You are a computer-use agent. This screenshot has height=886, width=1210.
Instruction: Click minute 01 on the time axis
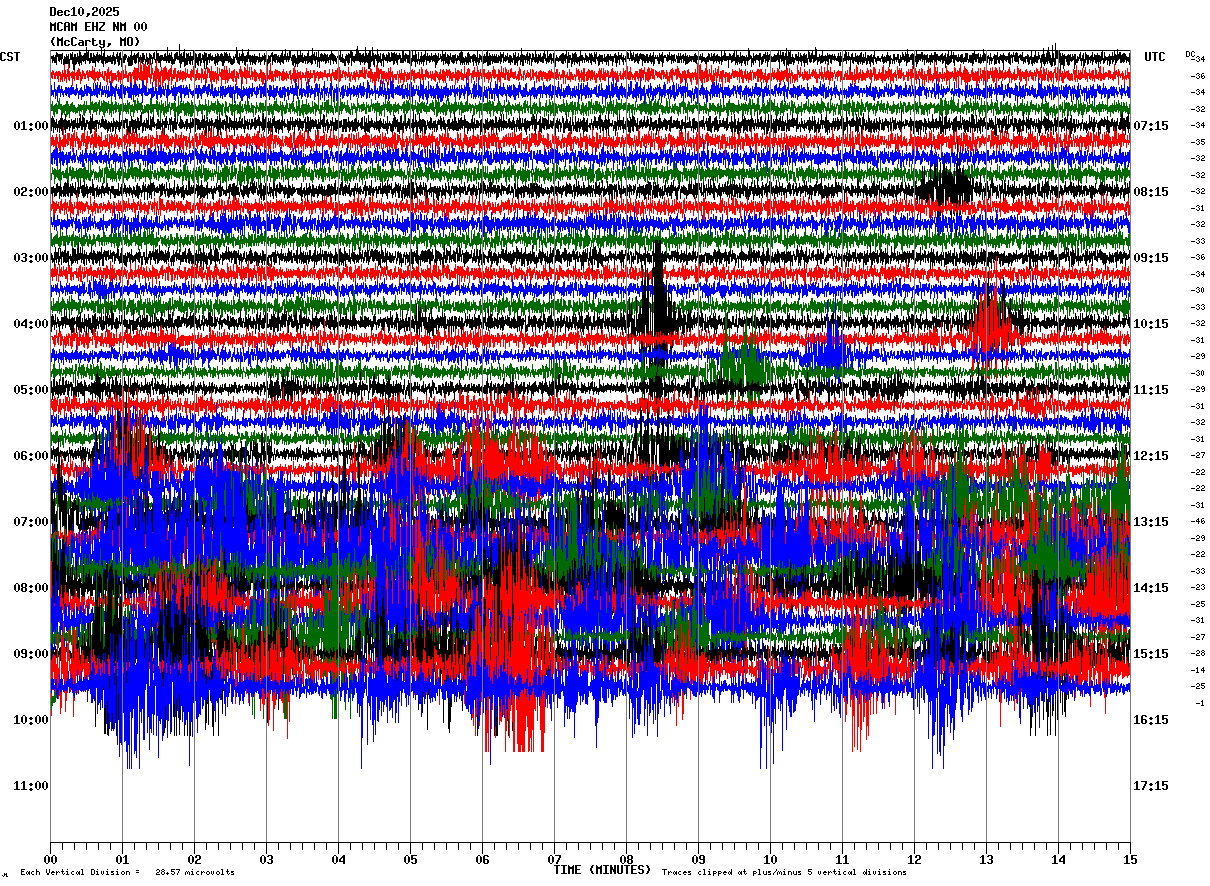pyautogui.click(x=122, y=859)
